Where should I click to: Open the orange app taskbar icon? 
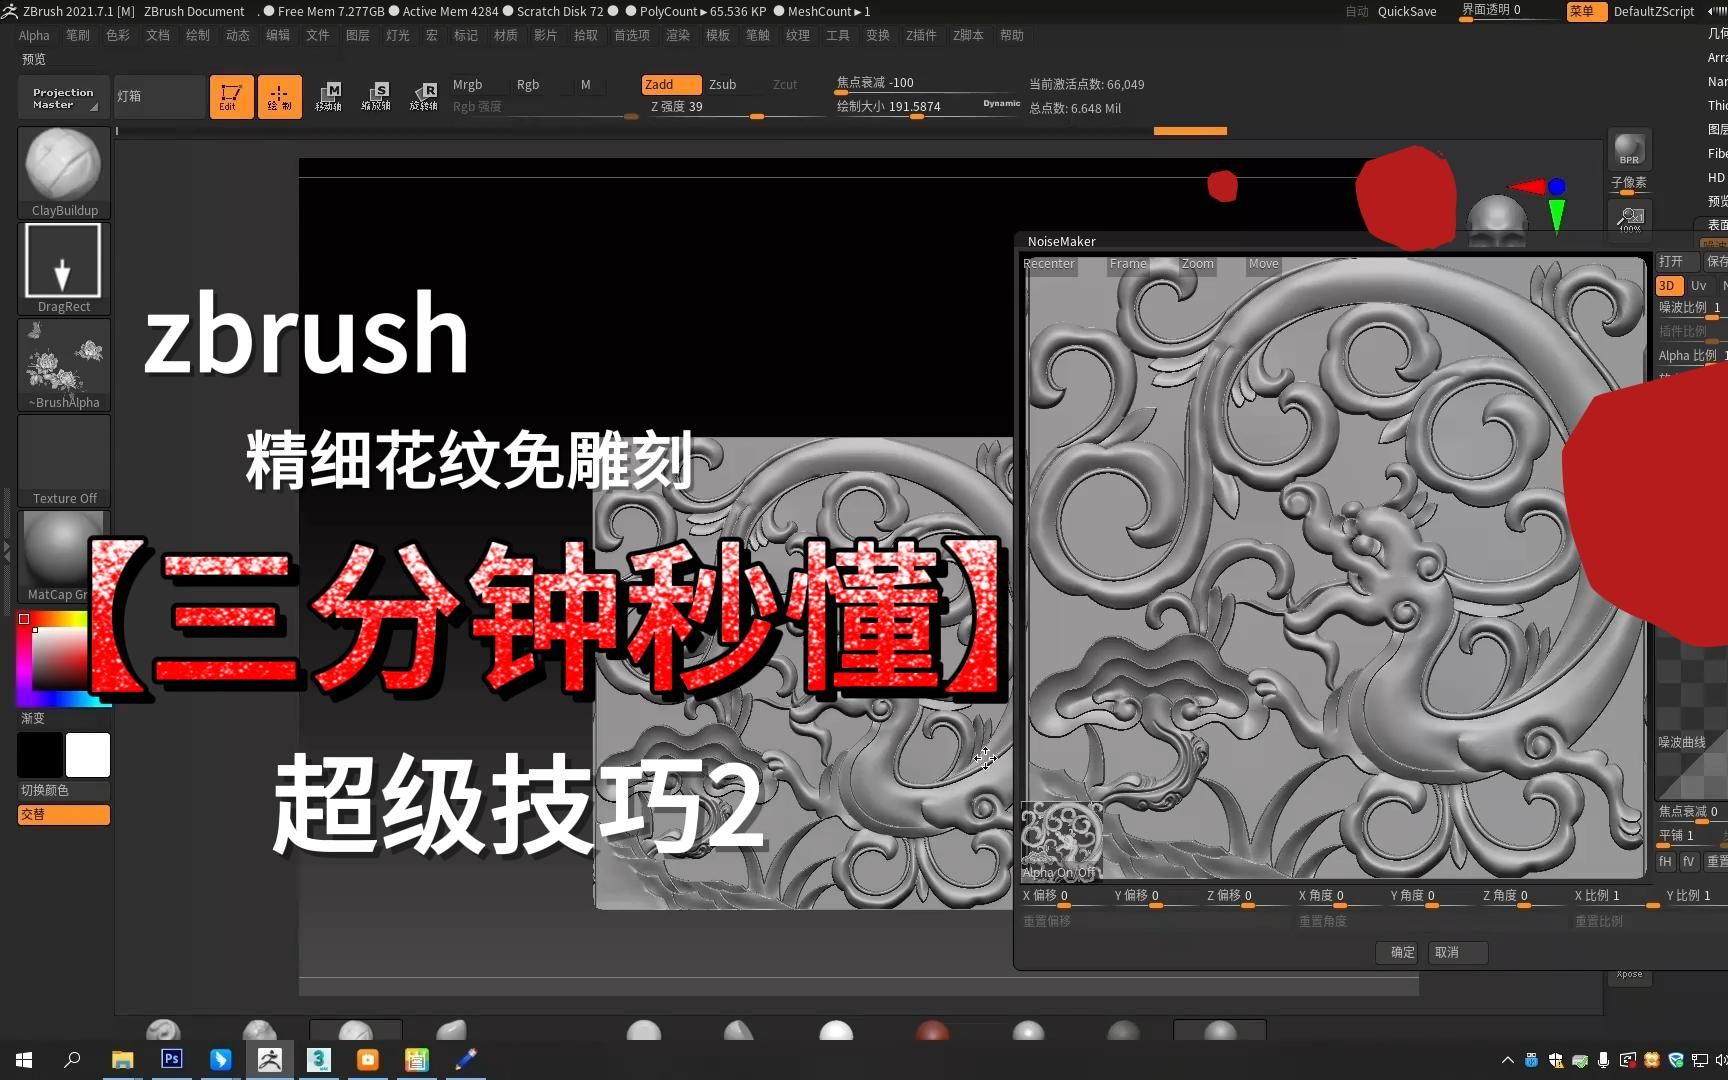tap(368, 1060)
